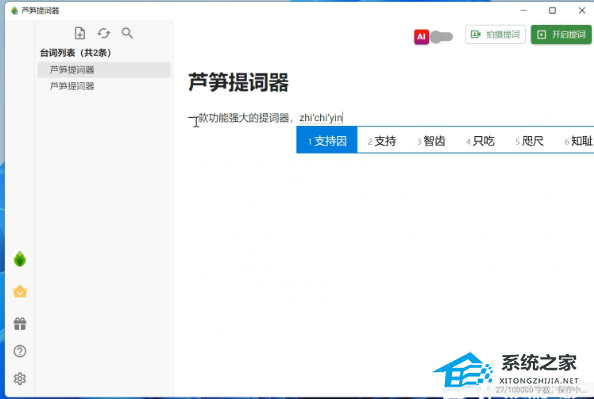This screenshot has width=594, height=399.
Task: Open the search magnifier icon
Action: pyautogui.click(x=127, y=33)
